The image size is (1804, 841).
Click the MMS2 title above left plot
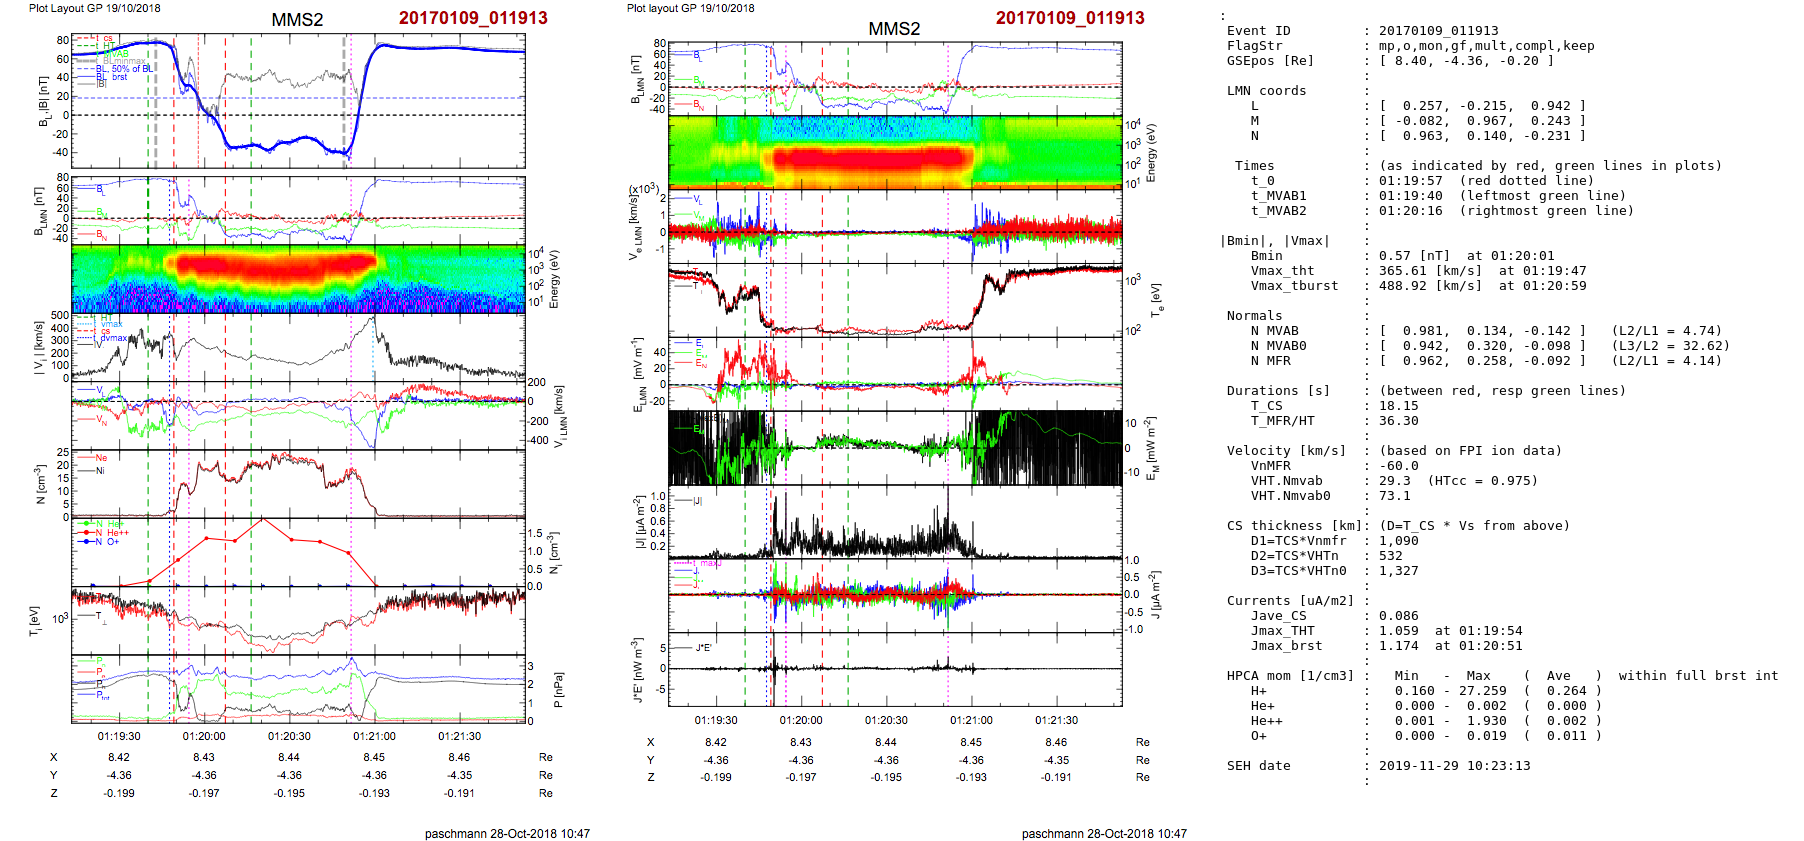click(x=297, y=20)
